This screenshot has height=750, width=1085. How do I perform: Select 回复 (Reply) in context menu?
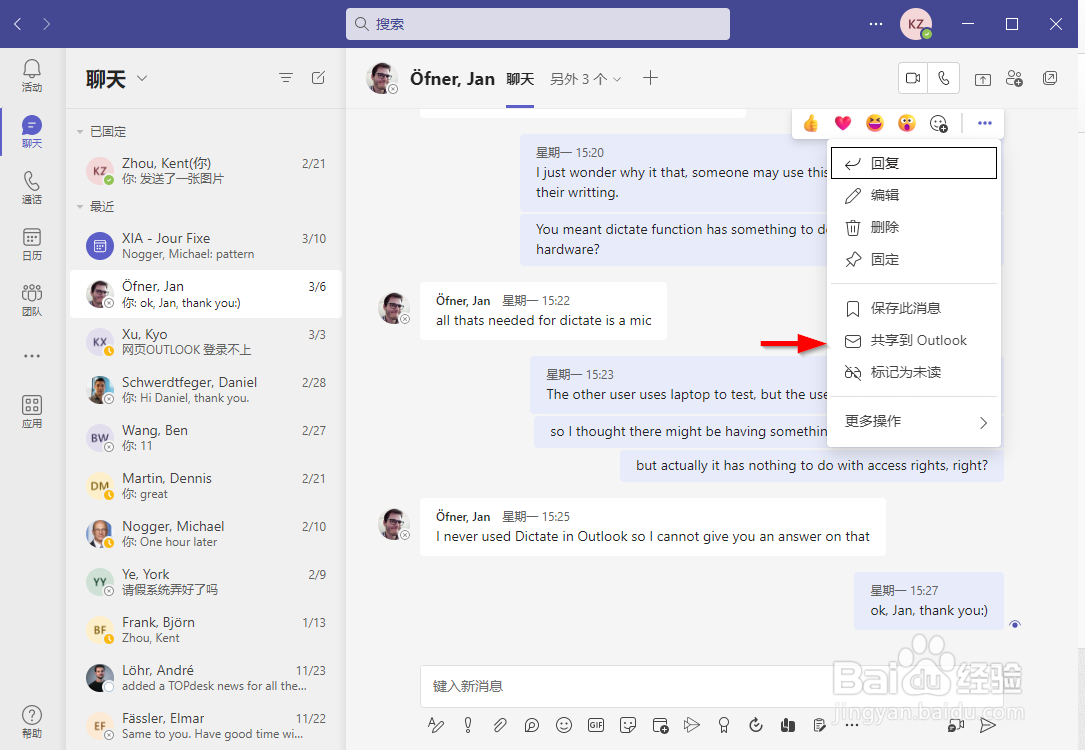pyautogui.click(x=914, y=163)
